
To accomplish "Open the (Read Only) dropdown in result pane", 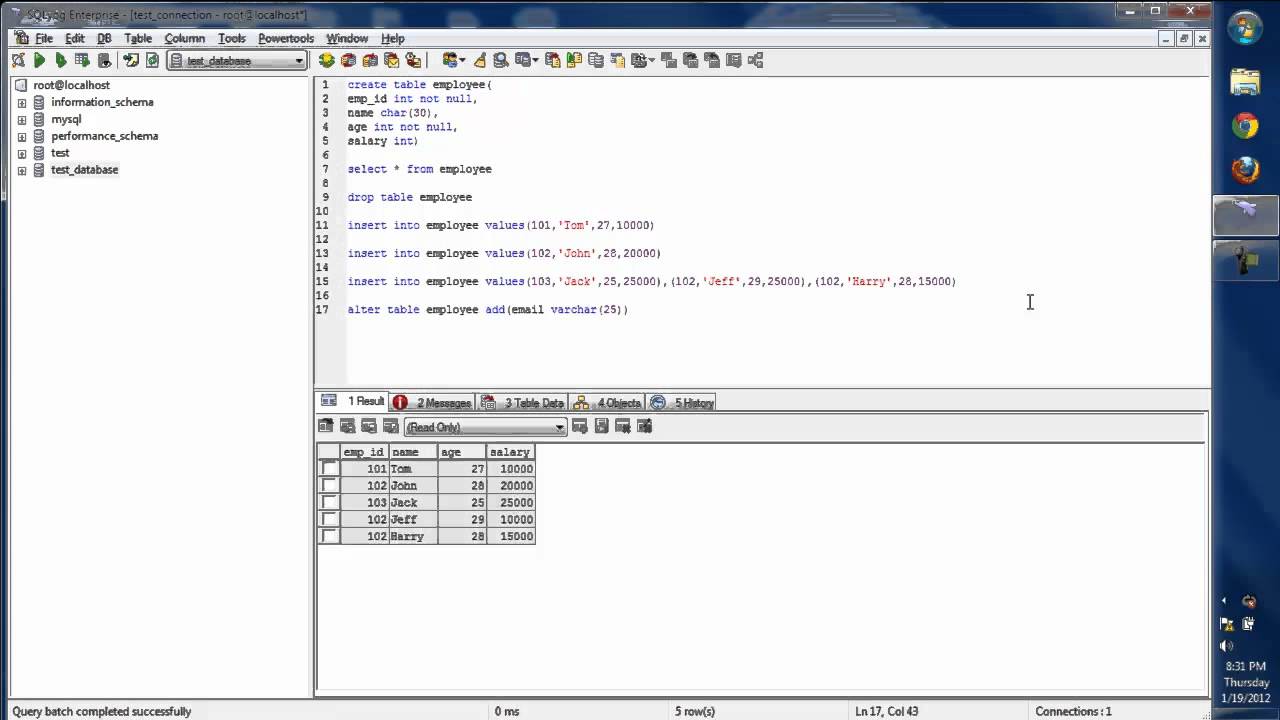I will coord(485,427).
